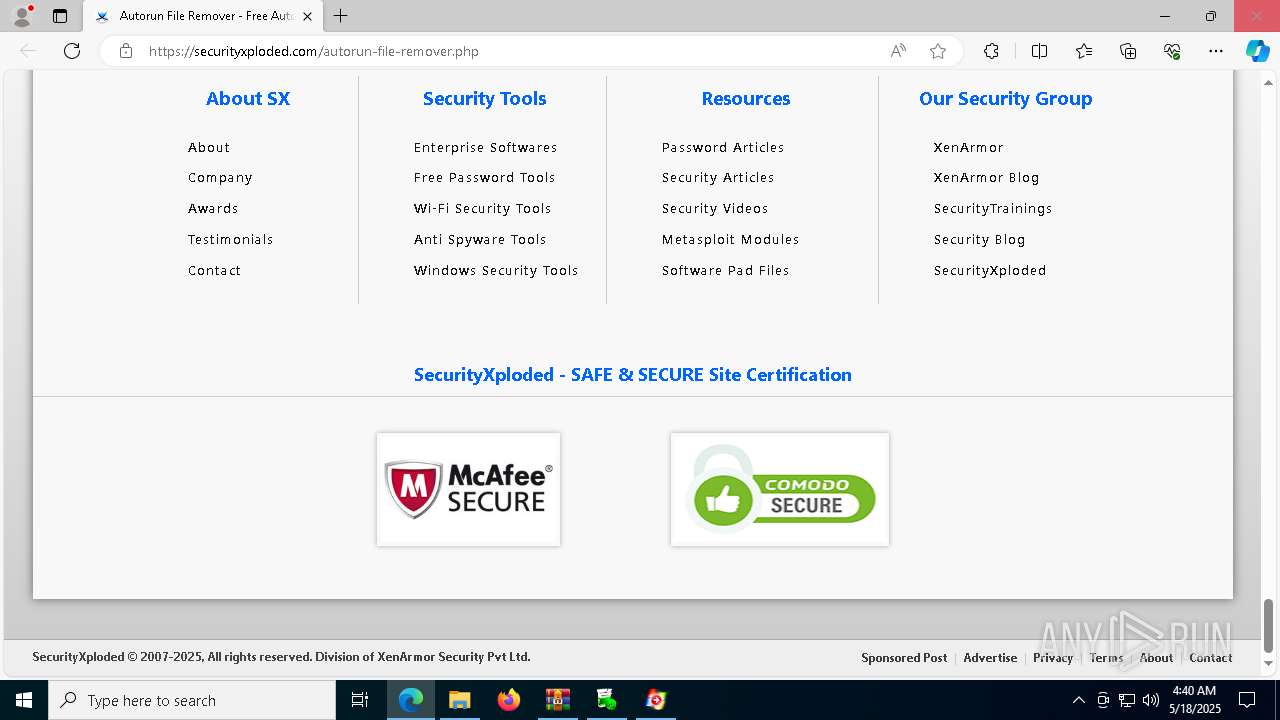Toggle split screen icon
Image resolution: width=1280 pixels, height=720 pixels.
click(x=1039, y=51)
